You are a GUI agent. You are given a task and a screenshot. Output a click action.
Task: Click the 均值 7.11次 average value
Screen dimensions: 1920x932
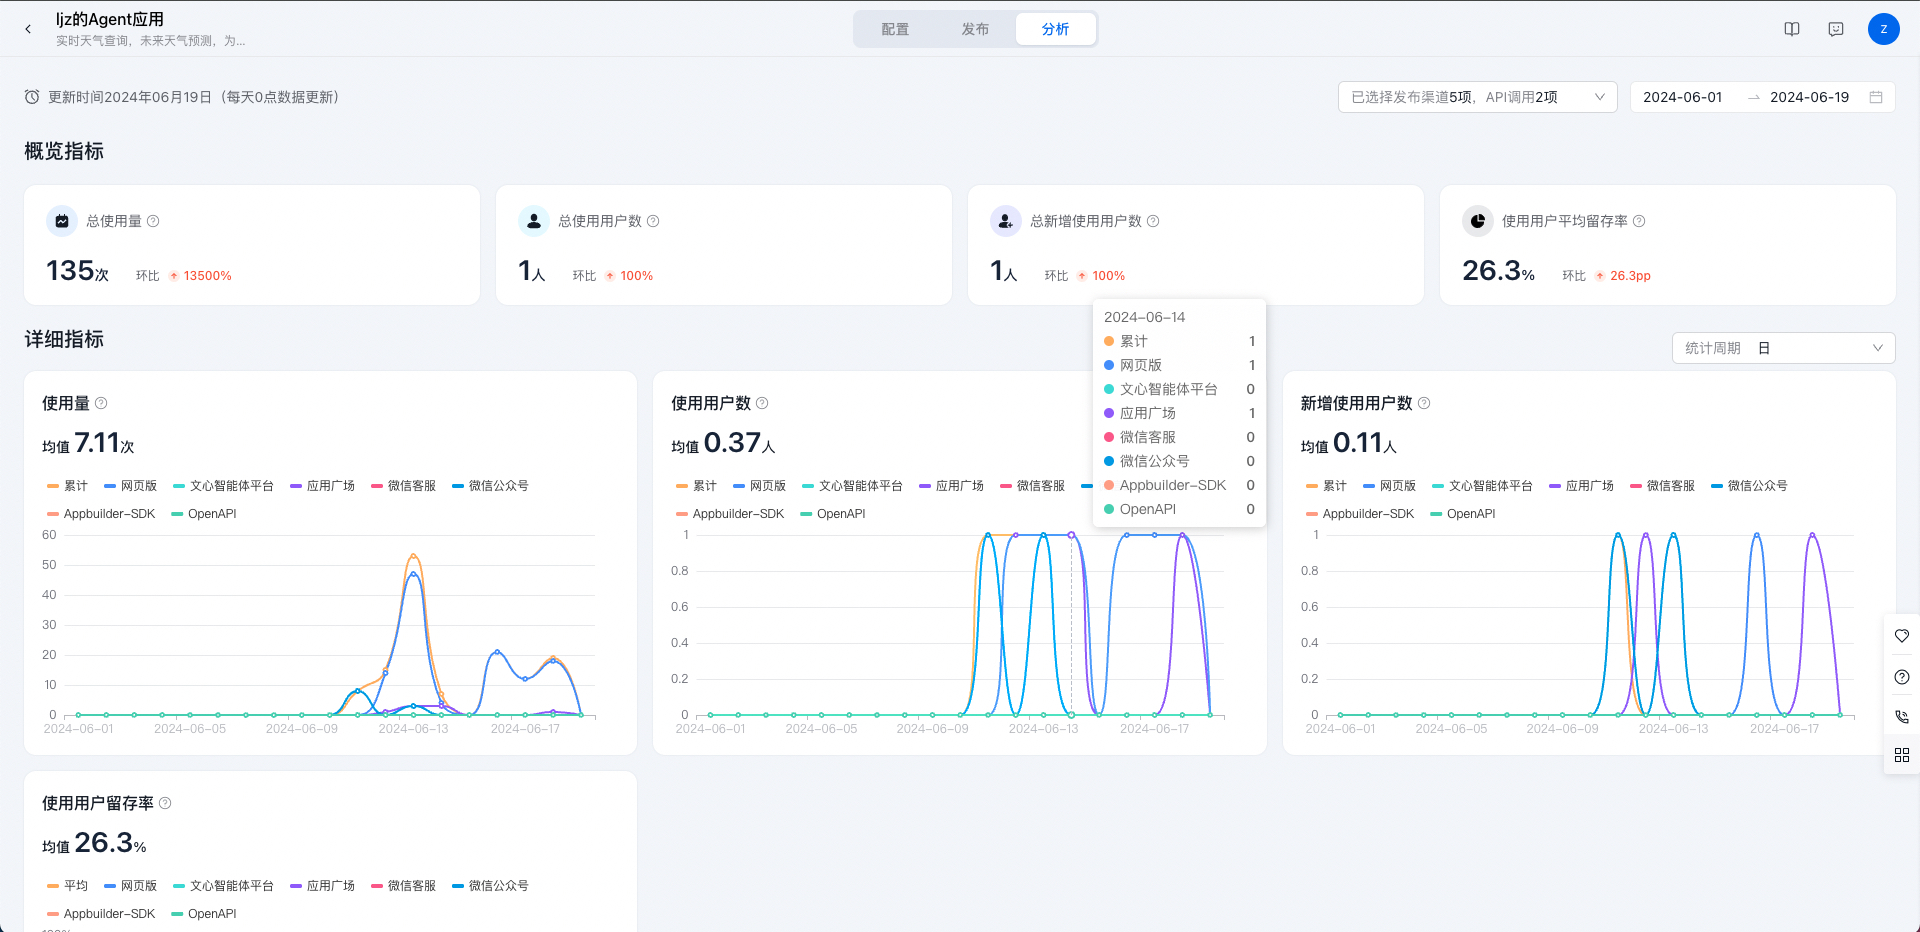point(88,443)
